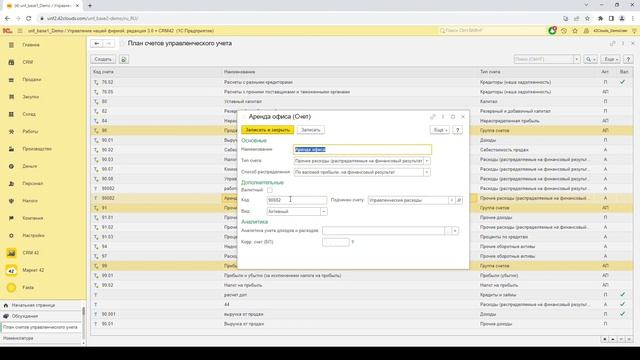Expand the list search field history arrow

(x=577, y=60)
